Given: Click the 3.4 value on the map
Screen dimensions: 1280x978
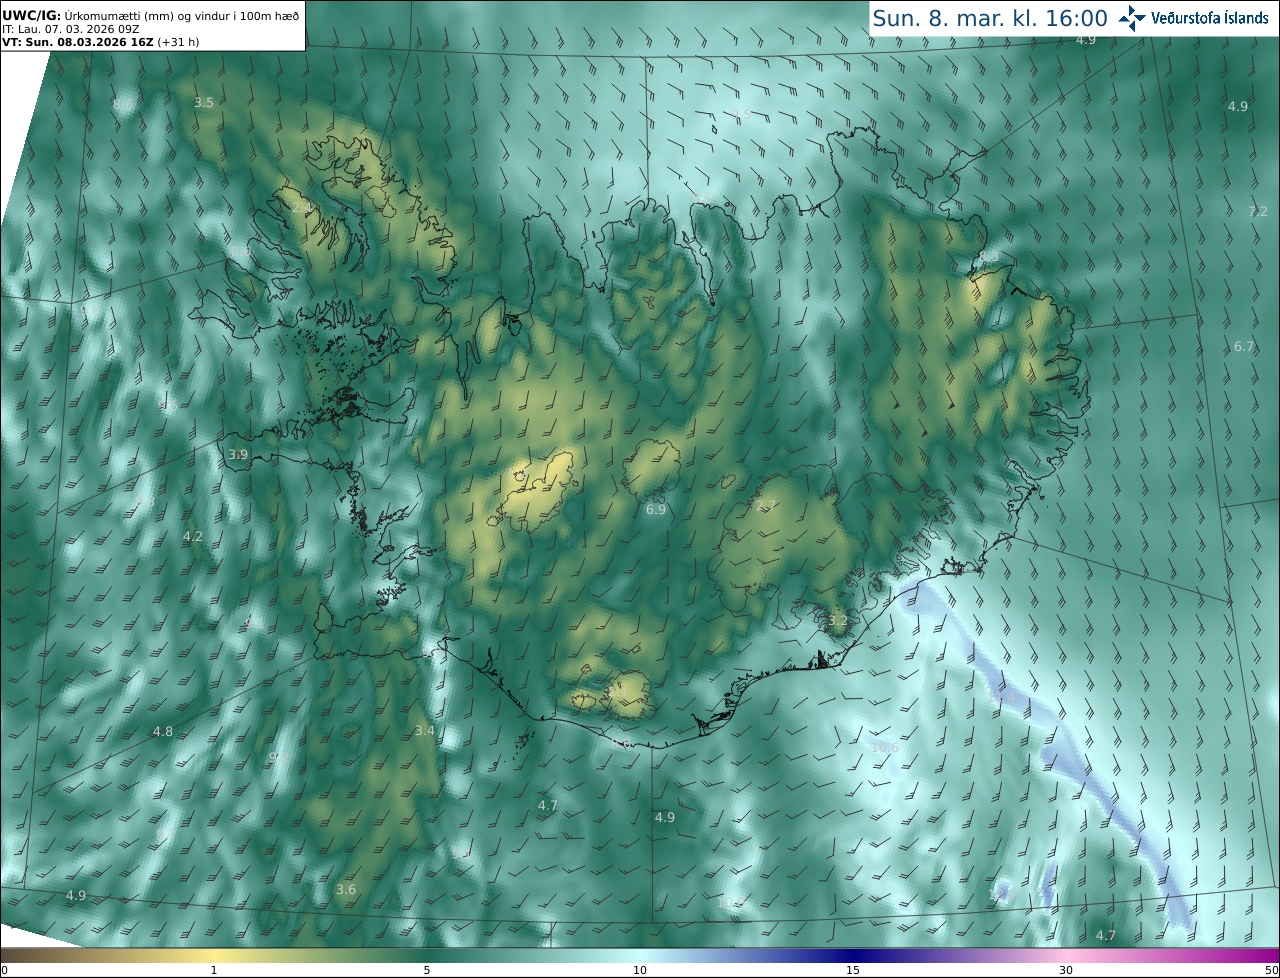Looking at the screenshot, I should [x=425, y=731].
